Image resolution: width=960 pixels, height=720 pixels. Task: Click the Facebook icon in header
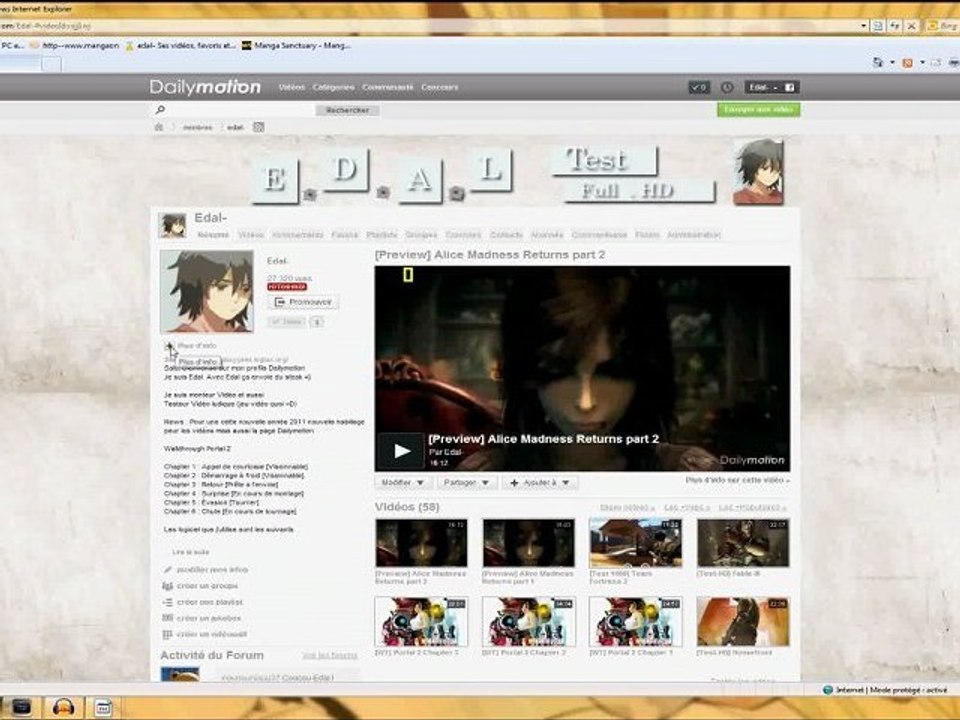(x=790, y=88)
